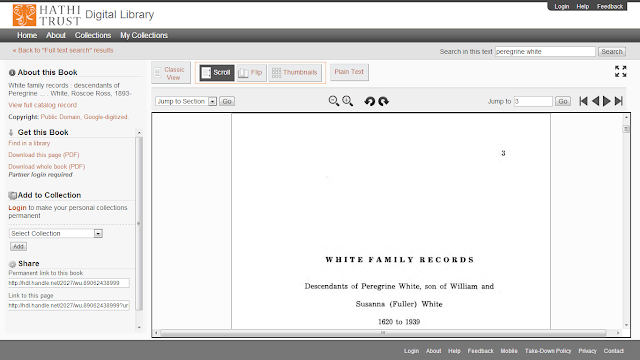Go to the first page
Screen dimensions: 640x360
pos(583,101)
